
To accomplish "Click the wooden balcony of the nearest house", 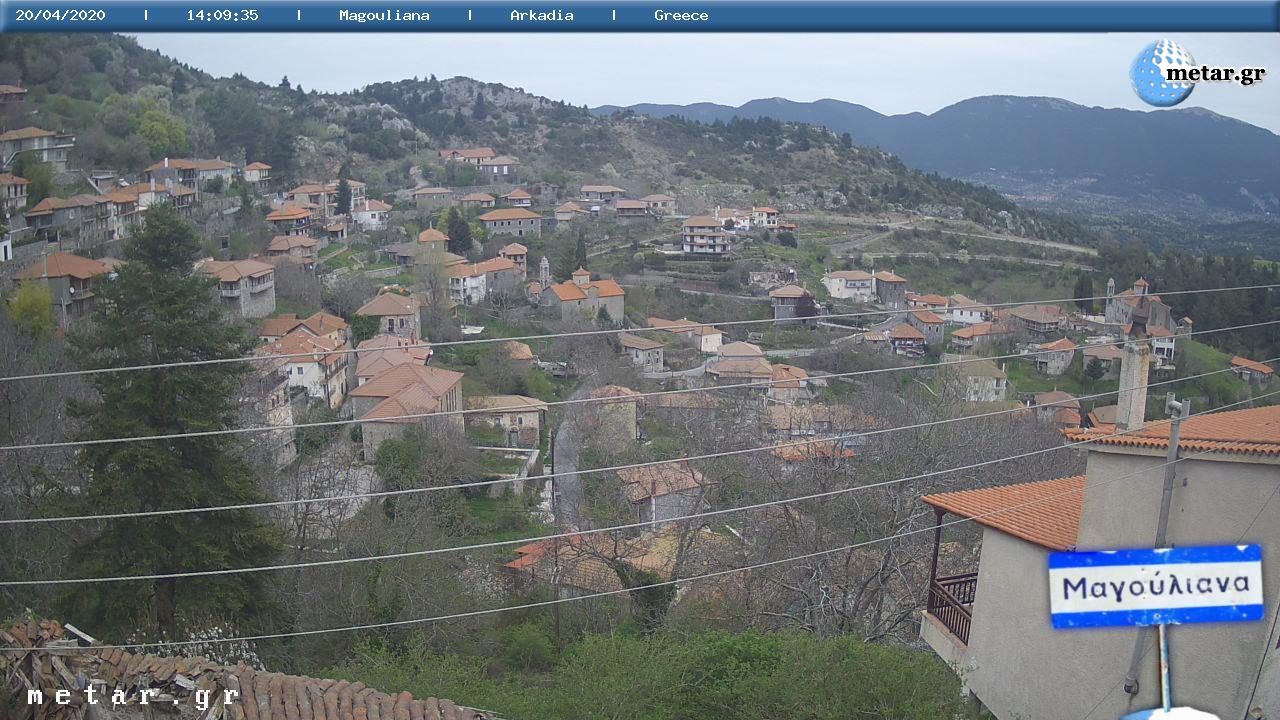I will [x=952, y=603].
